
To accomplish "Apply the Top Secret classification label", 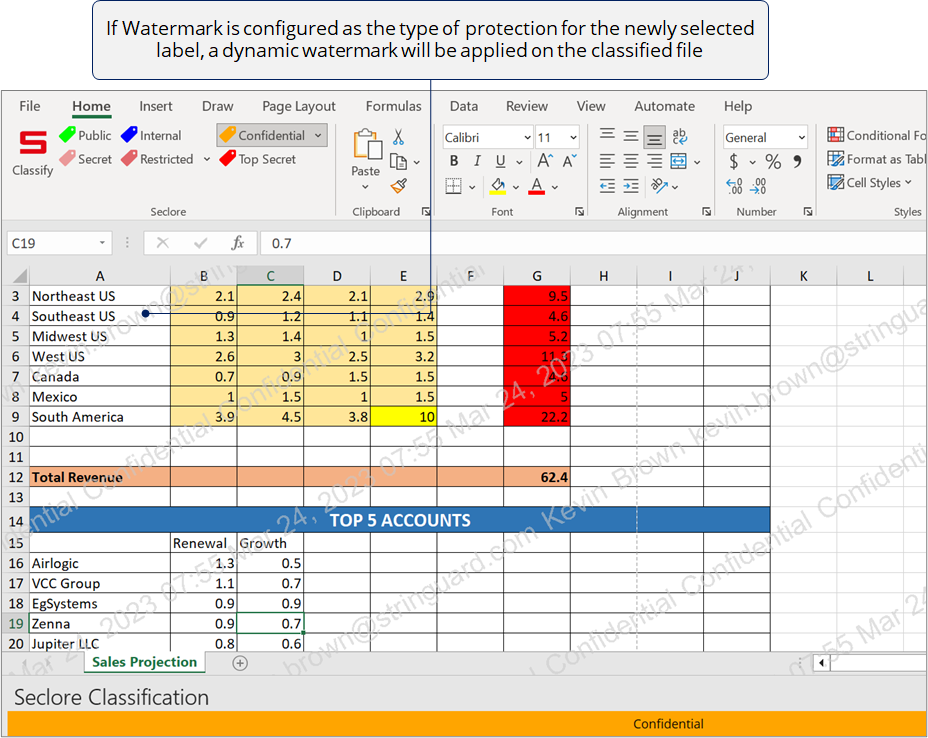I will pos(257,159).
